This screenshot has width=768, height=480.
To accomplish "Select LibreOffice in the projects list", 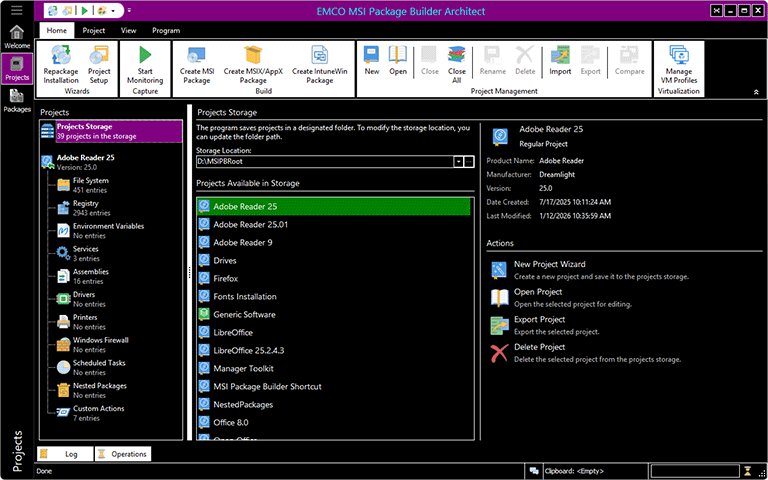I will pos(232,332).
